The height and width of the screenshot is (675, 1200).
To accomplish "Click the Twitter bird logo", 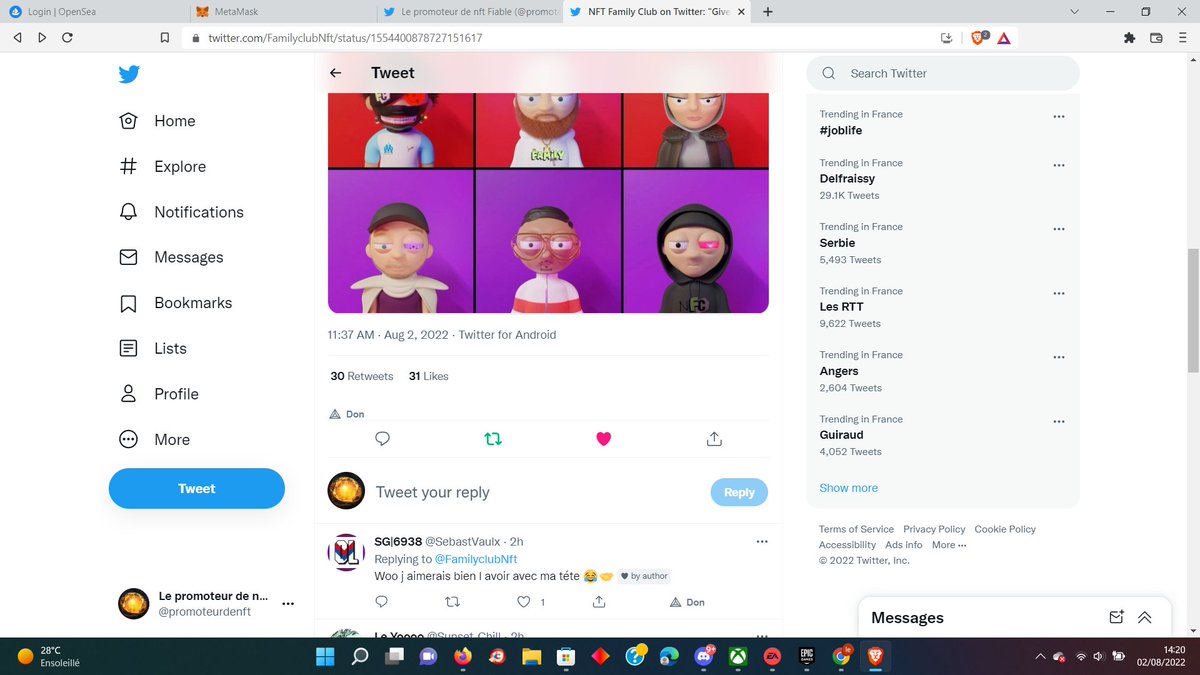I will pos(128,74).
